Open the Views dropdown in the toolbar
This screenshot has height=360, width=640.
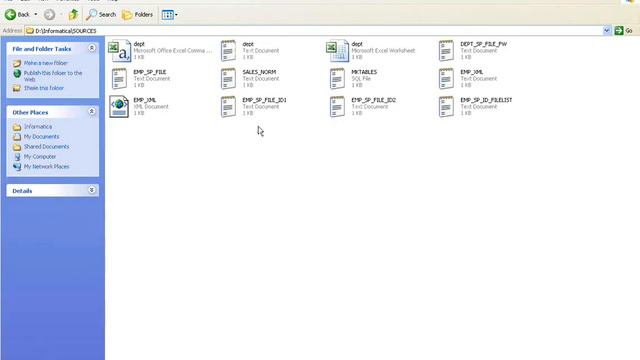click(x=169, y=15)
